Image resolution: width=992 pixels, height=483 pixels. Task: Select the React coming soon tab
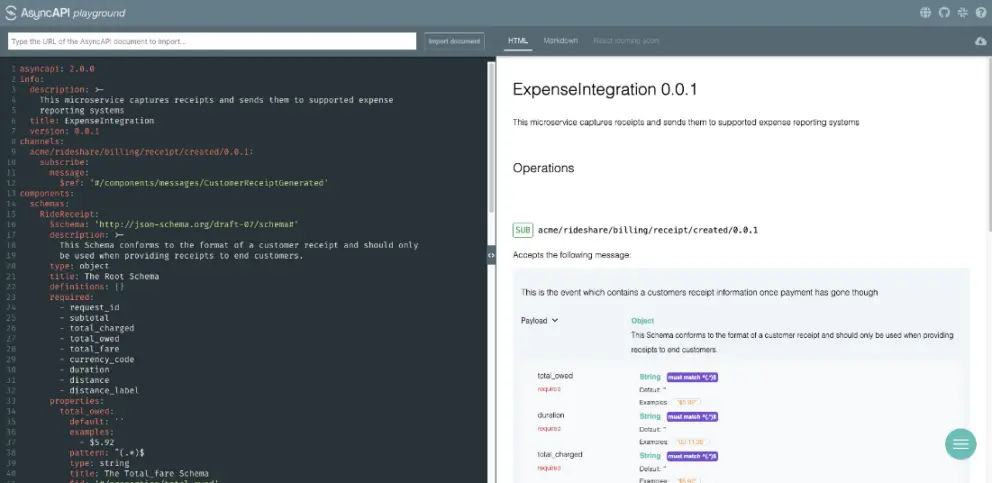coord(626,41)
